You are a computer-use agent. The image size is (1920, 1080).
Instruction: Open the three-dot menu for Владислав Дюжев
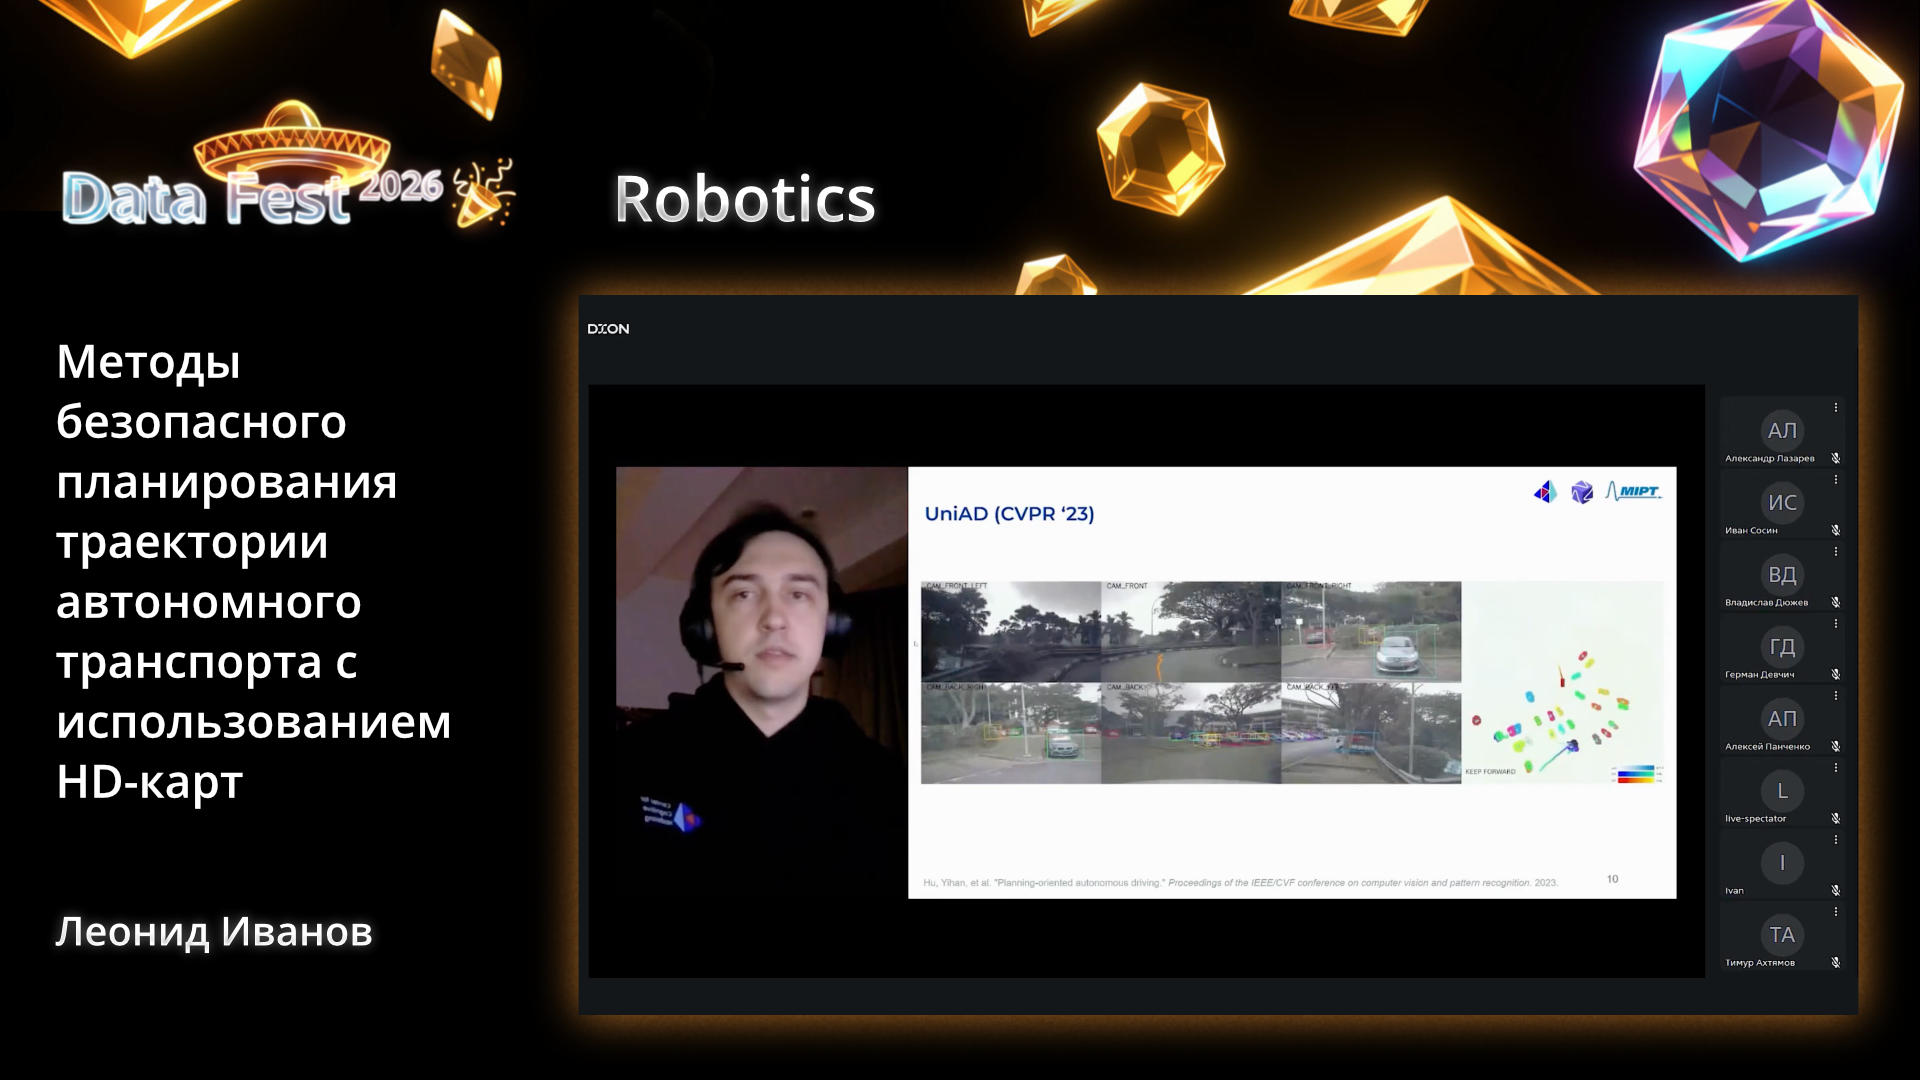[1836, 551]
